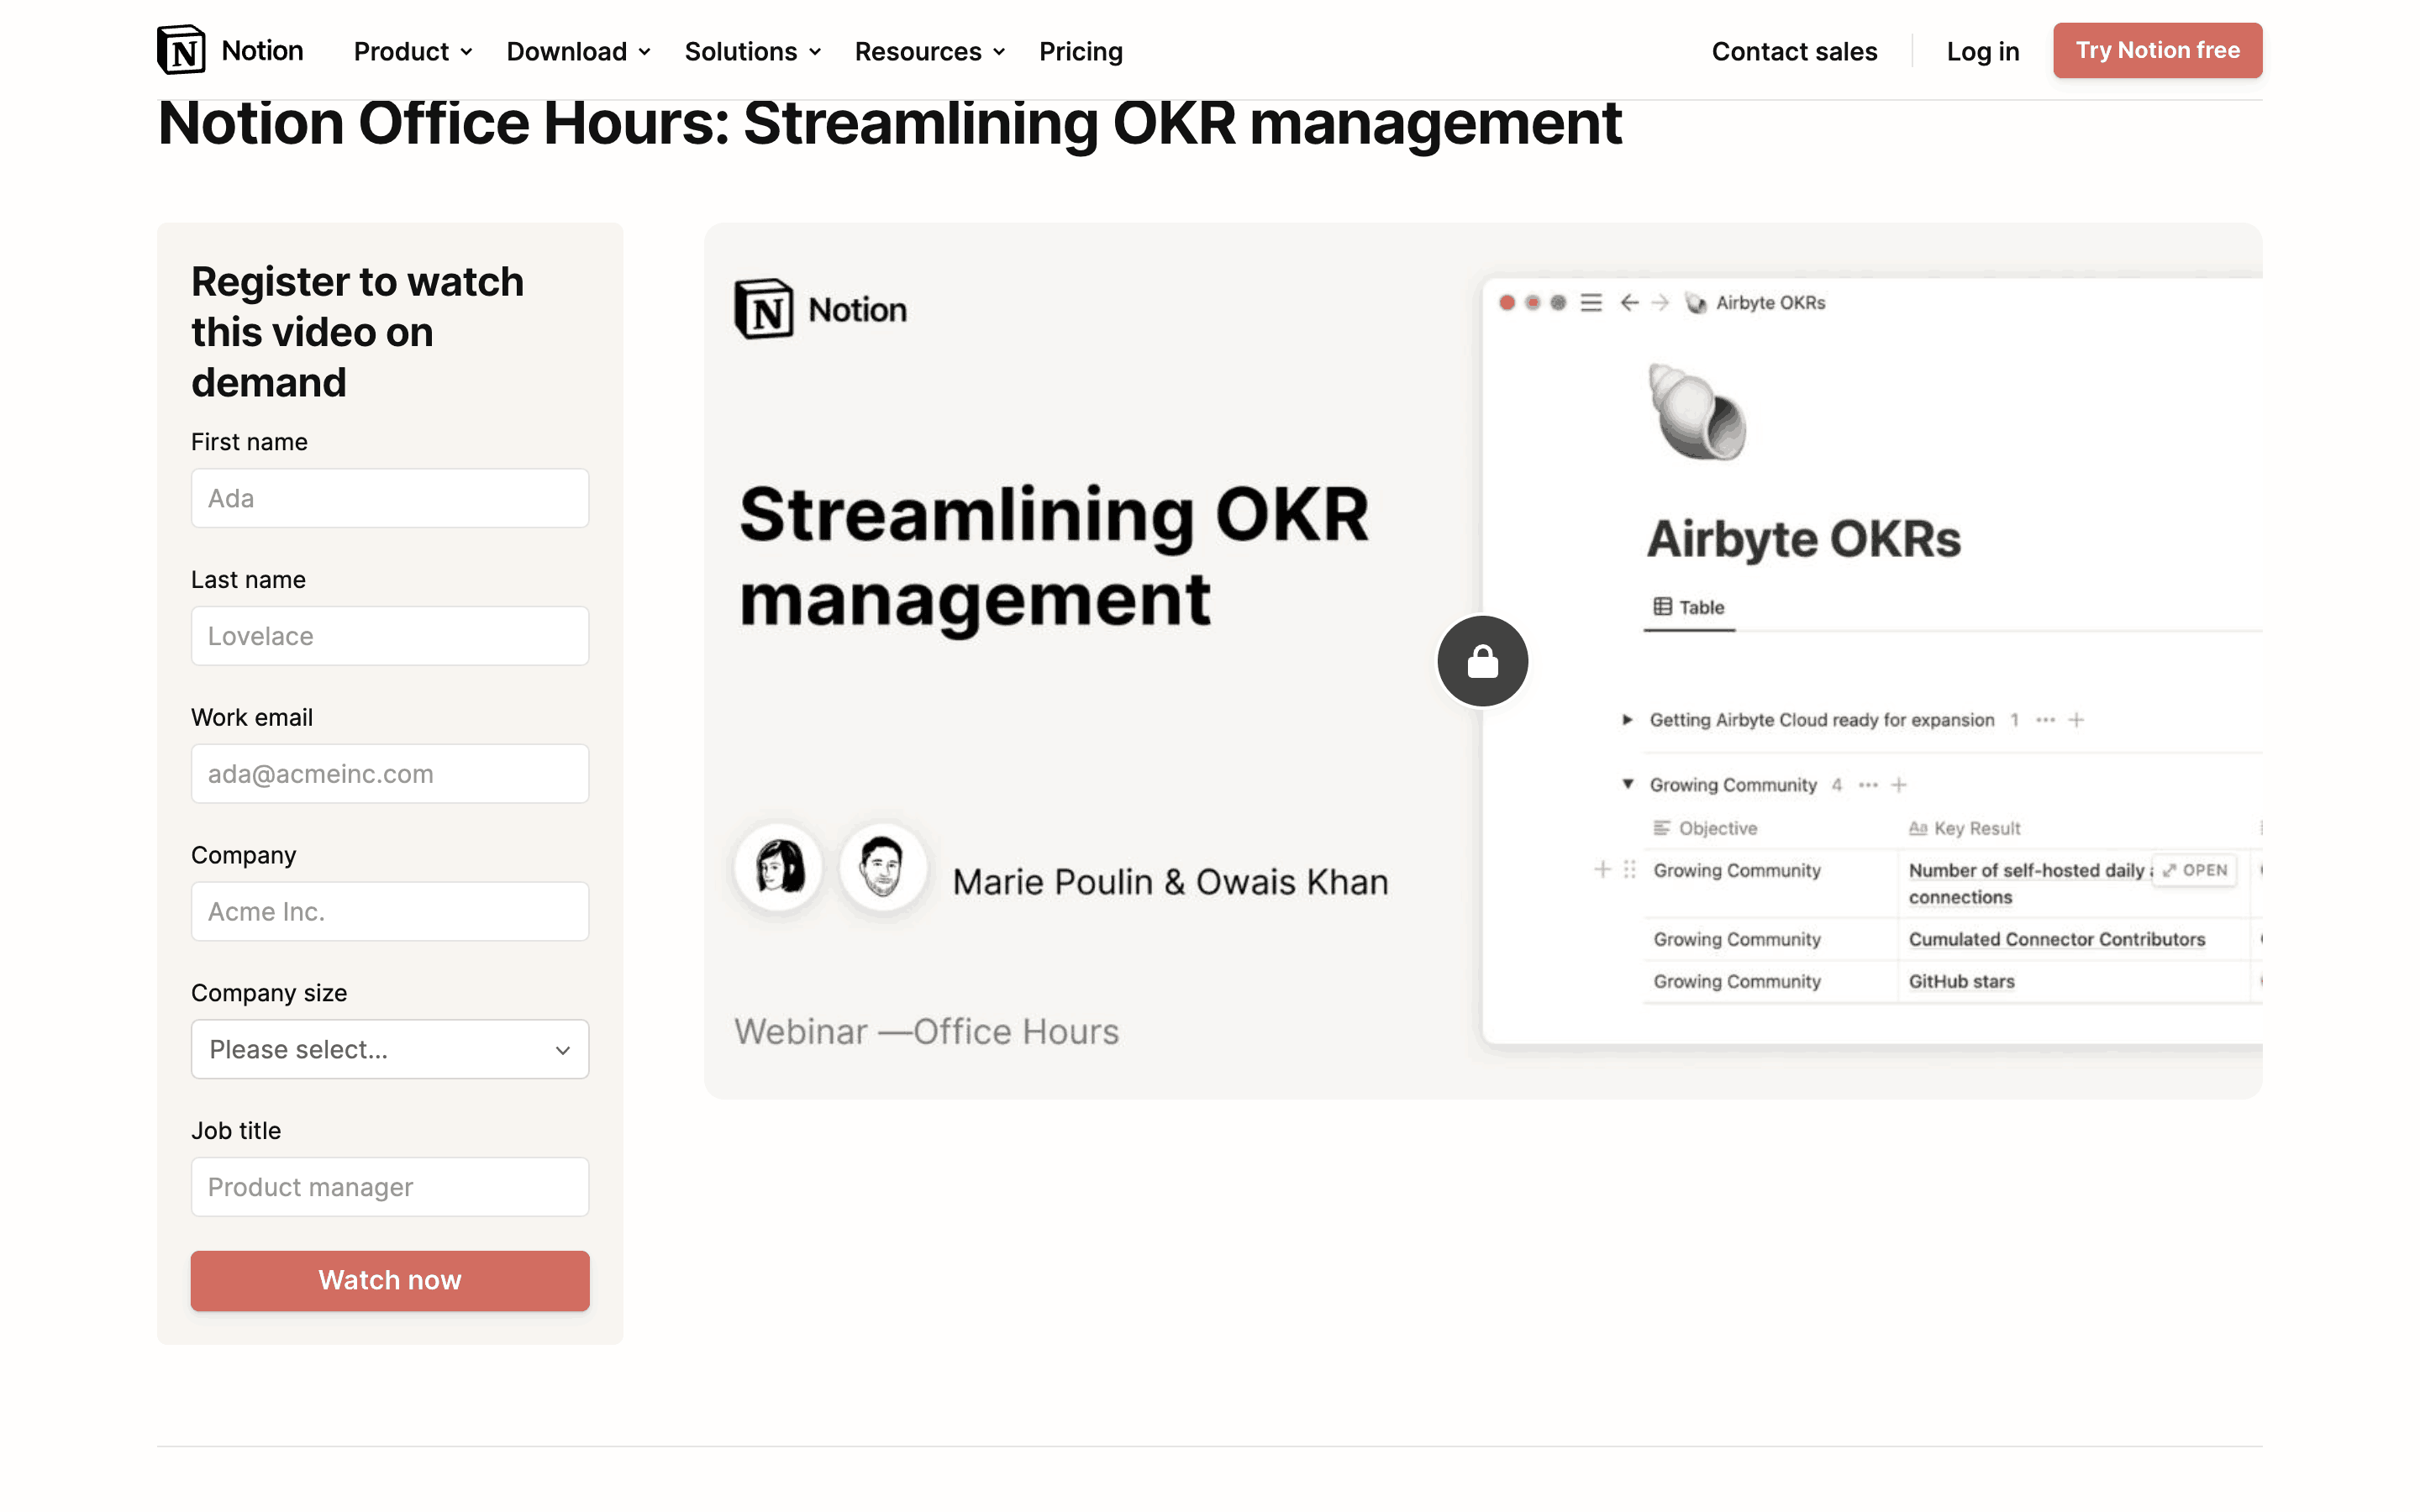2420x1512 pixels.
Task: Collapse the Growing Community group
Action: [1627, 785]
